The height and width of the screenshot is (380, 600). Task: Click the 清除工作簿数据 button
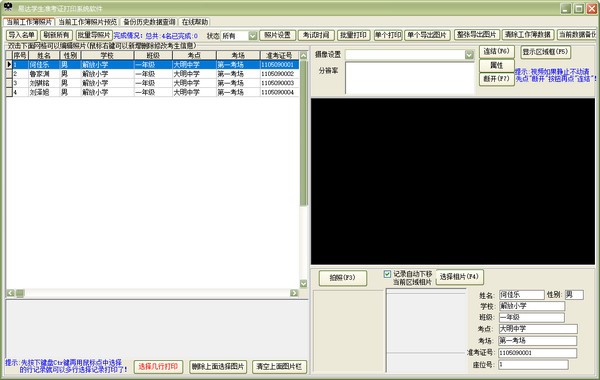pos(528,35)
